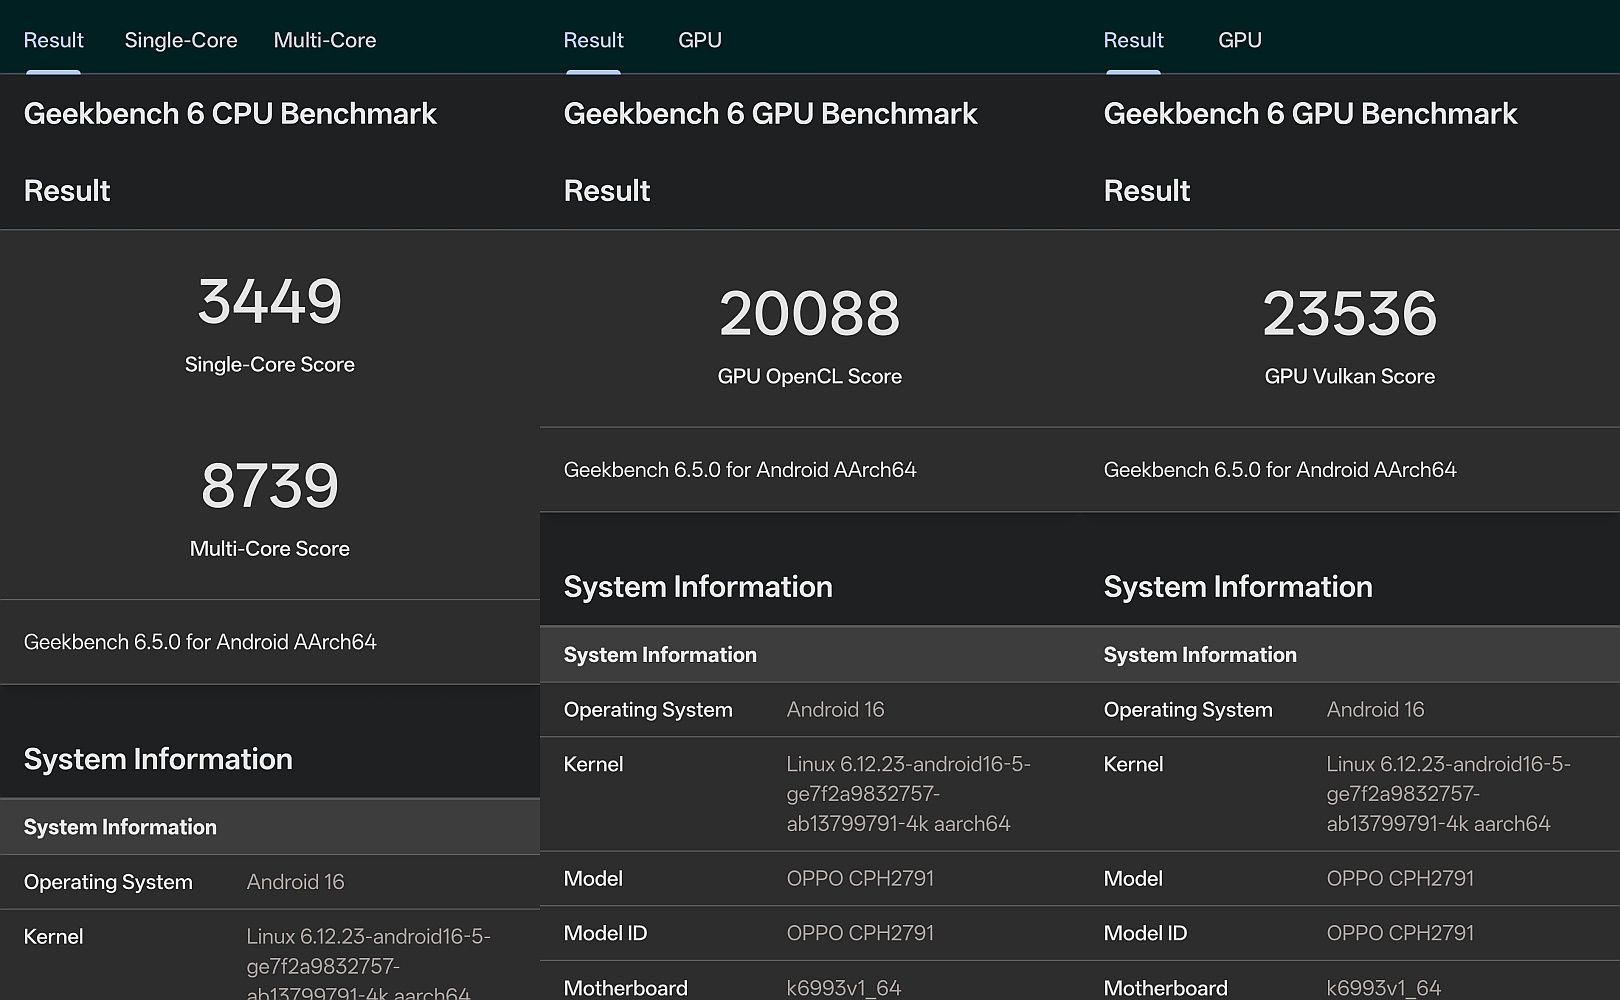Click the 'GPU OpenCL Score' label

point(810,376)
